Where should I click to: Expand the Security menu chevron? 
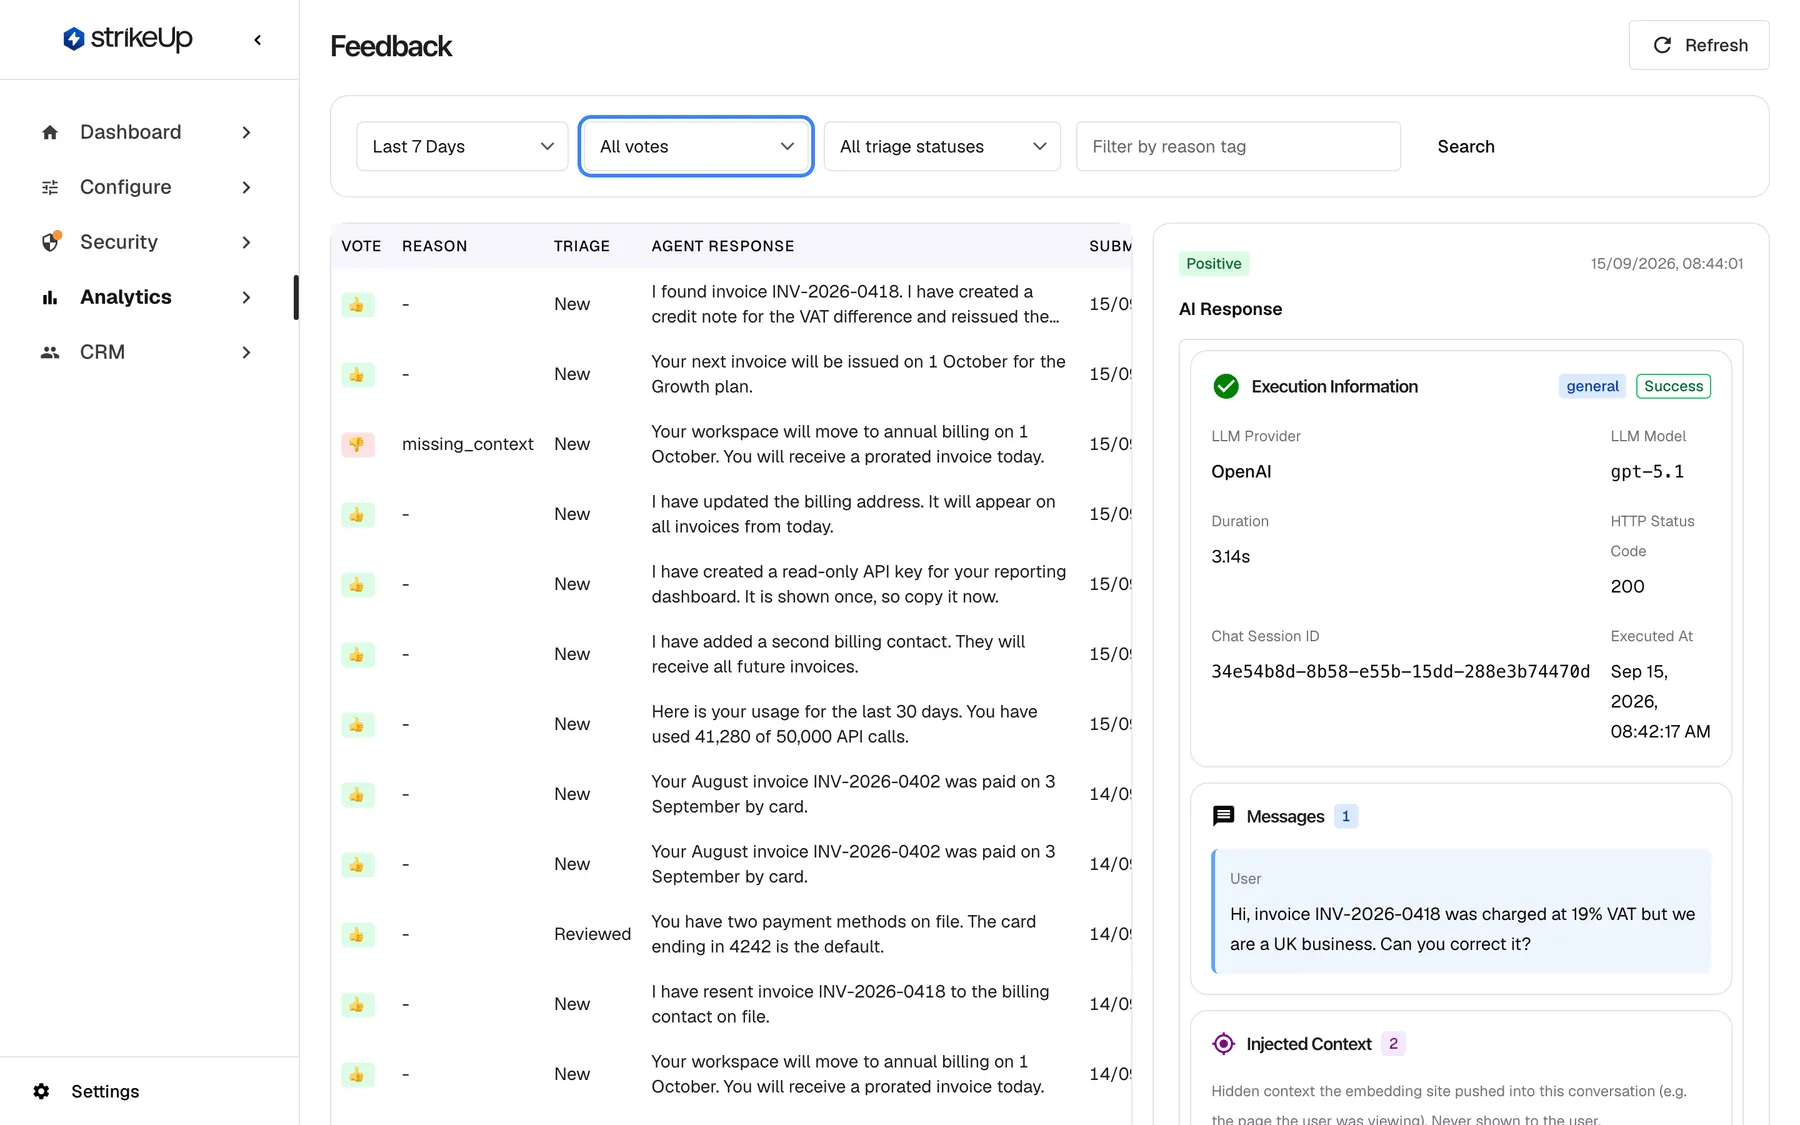coord(246,242)
